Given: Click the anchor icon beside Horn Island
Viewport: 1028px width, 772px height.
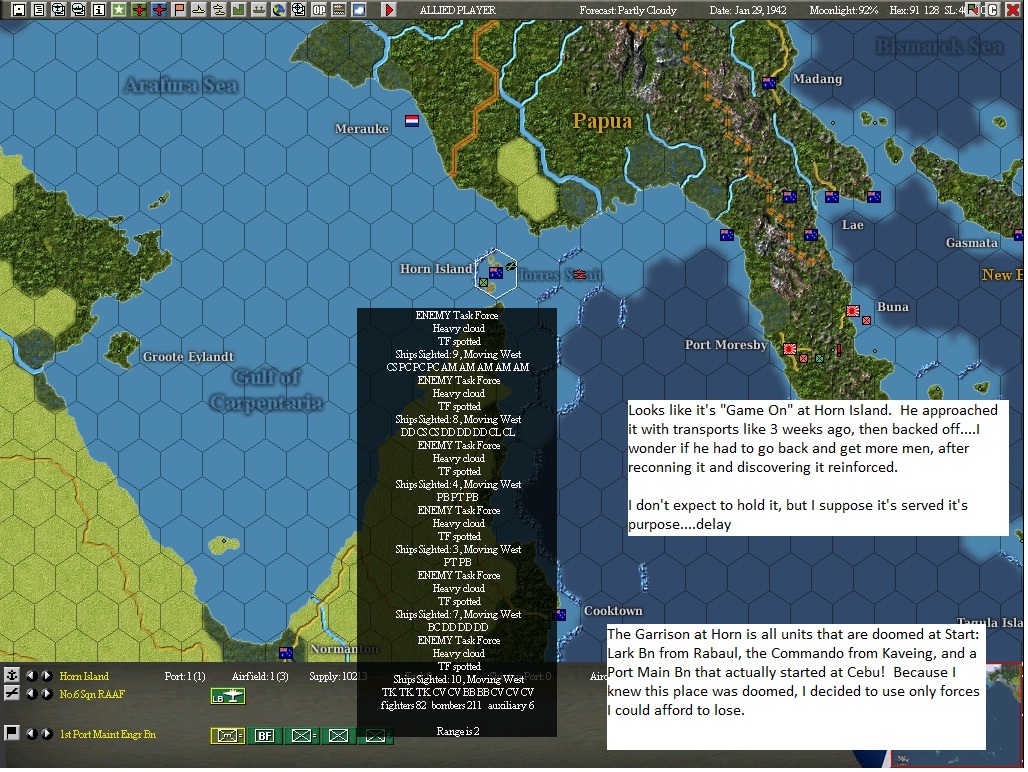Looking at the screenshot, I should 11,675.
